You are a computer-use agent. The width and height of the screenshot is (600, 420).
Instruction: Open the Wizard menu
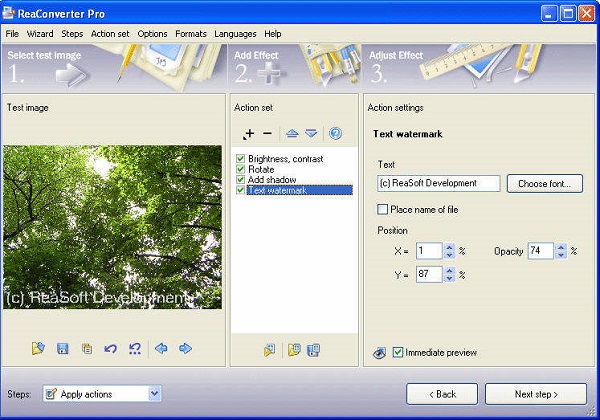click(x=40, y=34)
